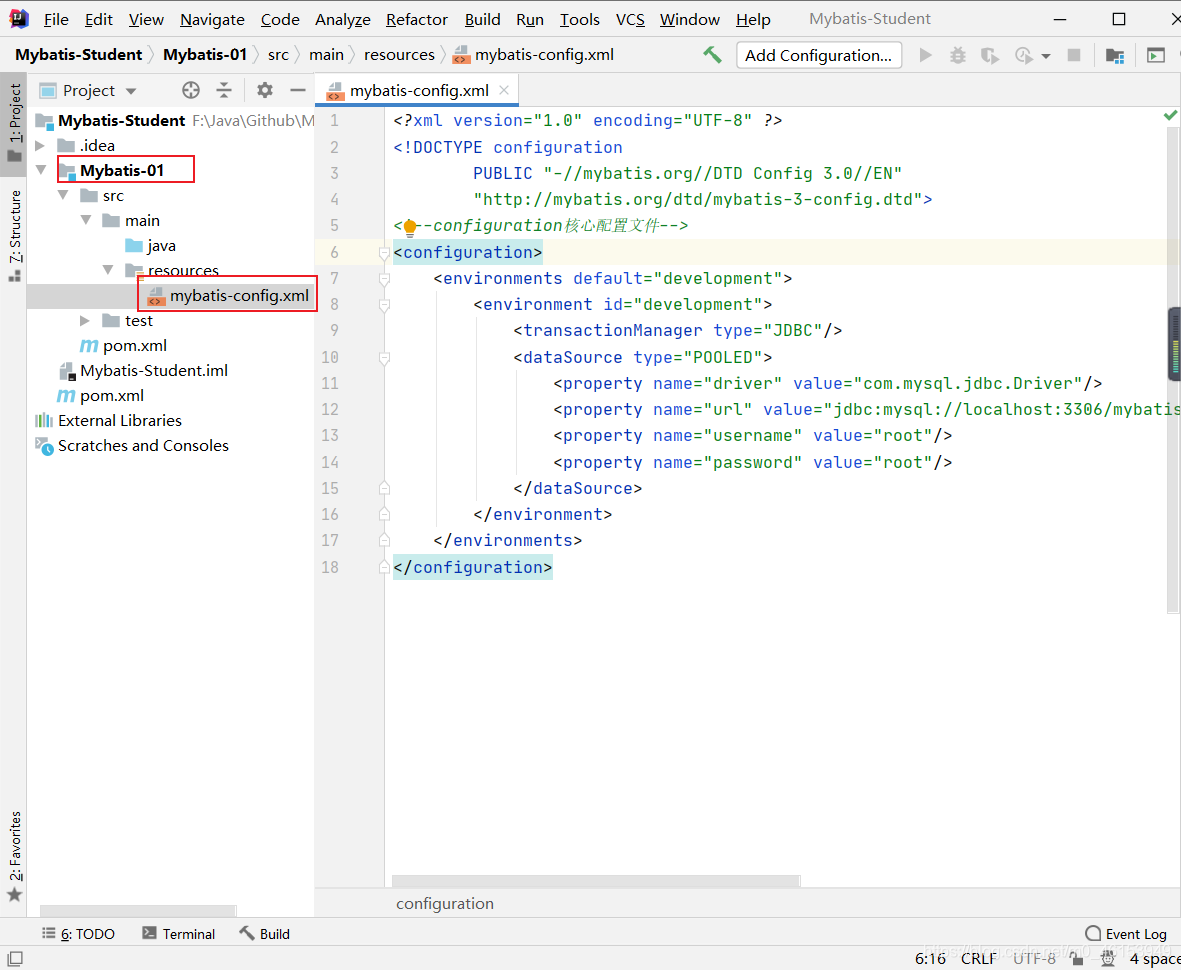The width and height of the screenshot is (1181, 970).
Task: Click the locate/select opened file crosshair icon
Action: [x=191, y=90]
